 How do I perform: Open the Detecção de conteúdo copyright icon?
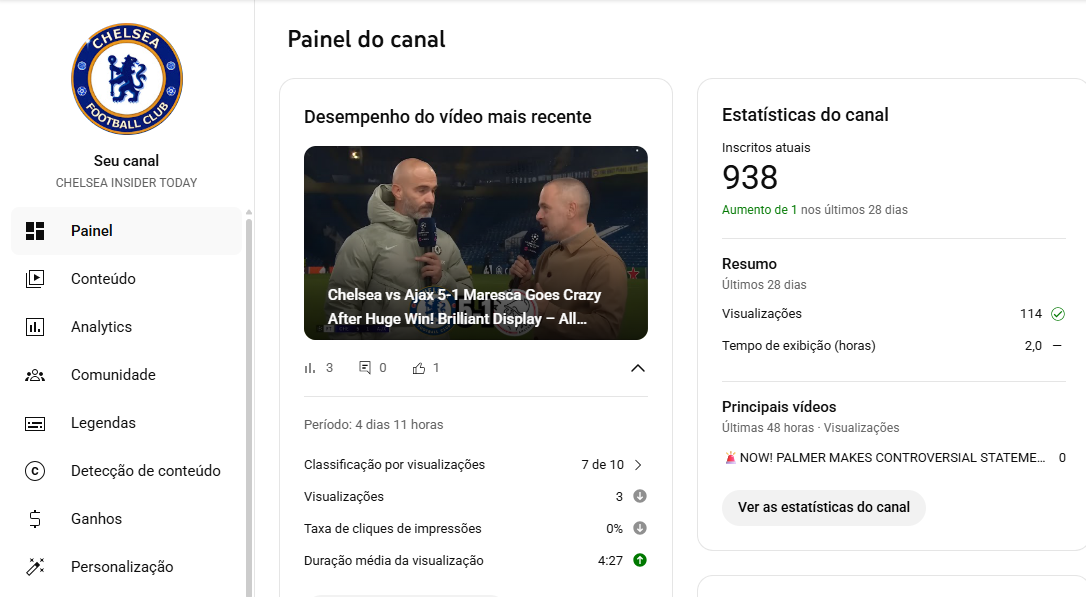click(x=35, y=471)
